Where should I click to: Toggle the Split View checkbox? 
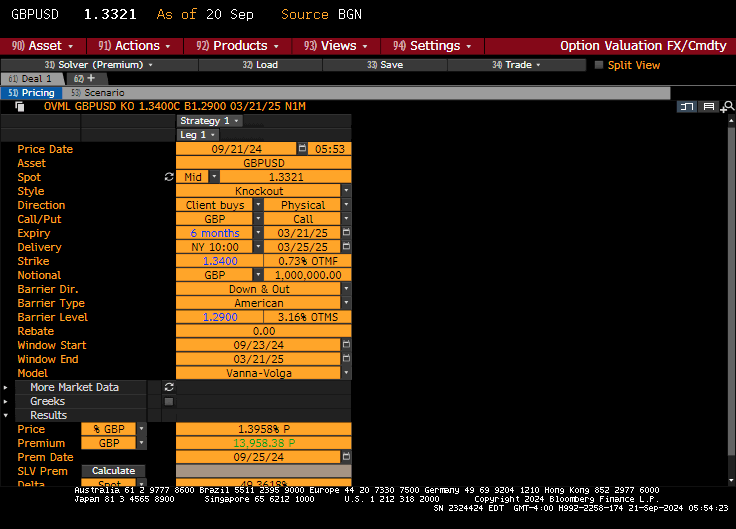[x=599, y=65]
